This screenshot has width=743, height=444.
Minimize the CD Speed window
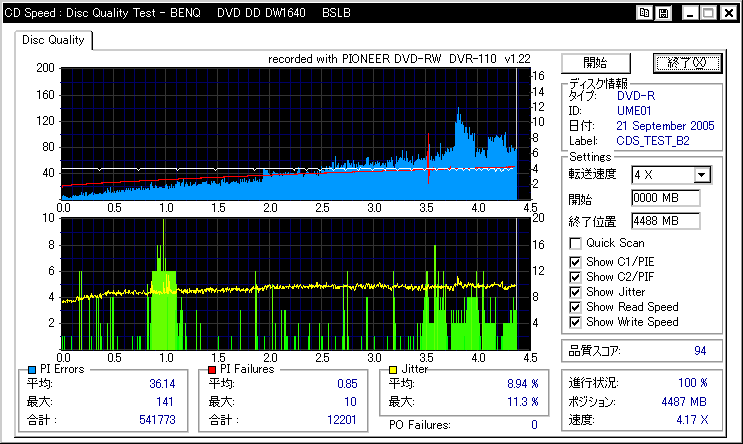[690, 13]
